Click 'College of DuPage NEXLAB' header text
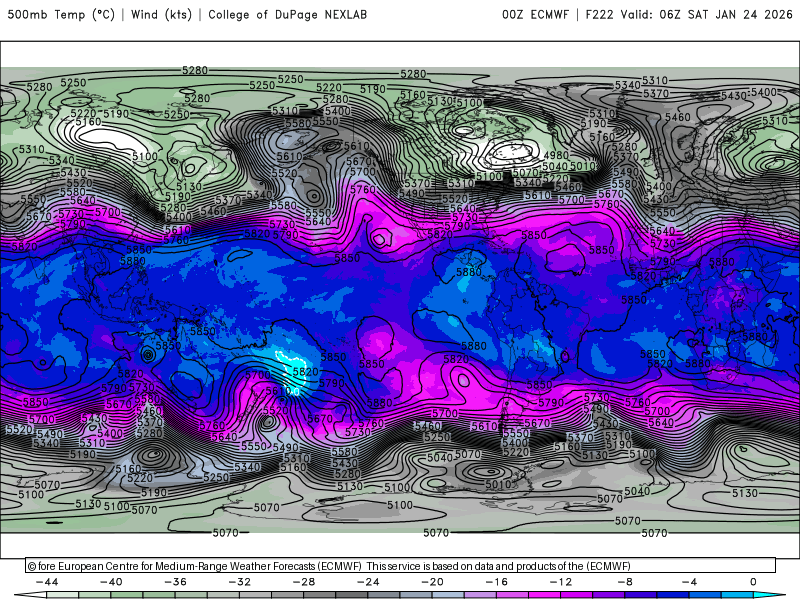The image size is (800, 600). pyautogui.click(x=287, y=15)
